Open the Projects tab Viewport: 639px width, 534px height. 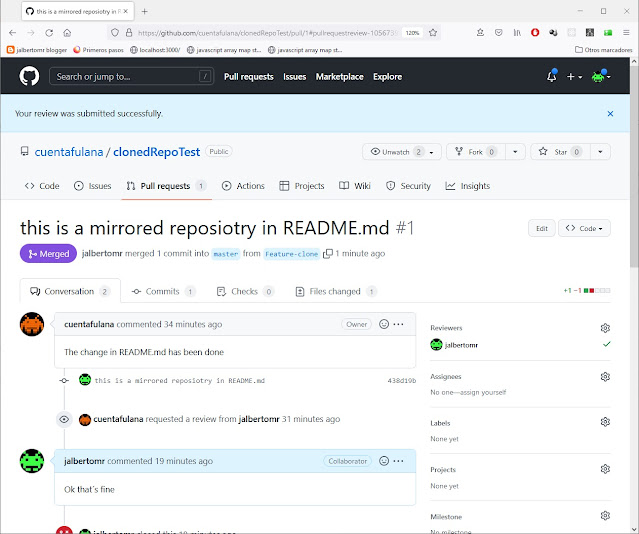302,186
